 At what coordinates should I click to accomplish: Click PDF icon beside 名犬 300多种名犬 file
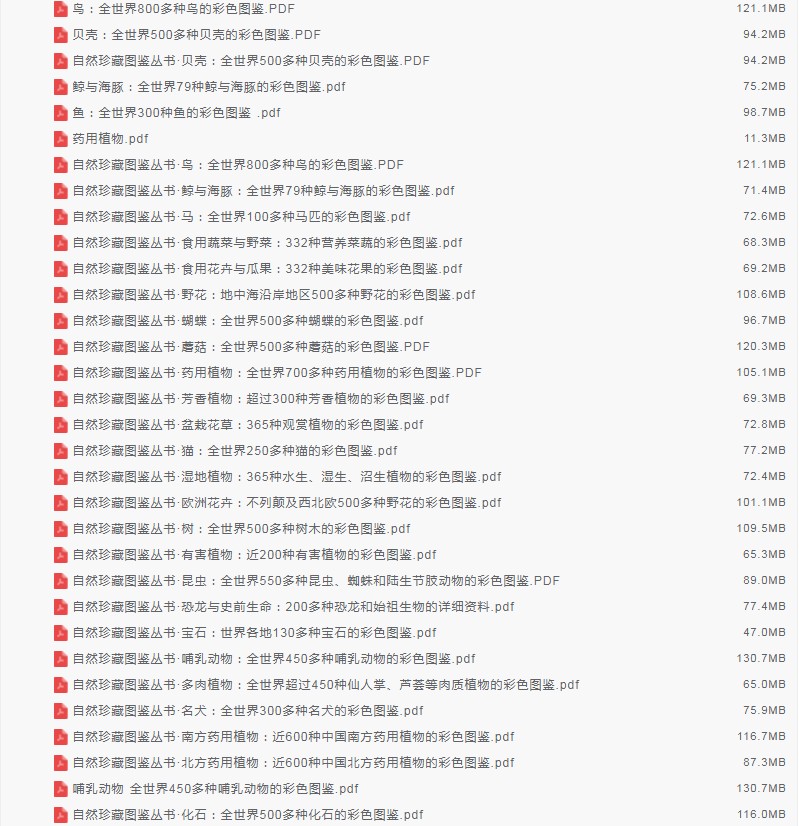[61, 711]
